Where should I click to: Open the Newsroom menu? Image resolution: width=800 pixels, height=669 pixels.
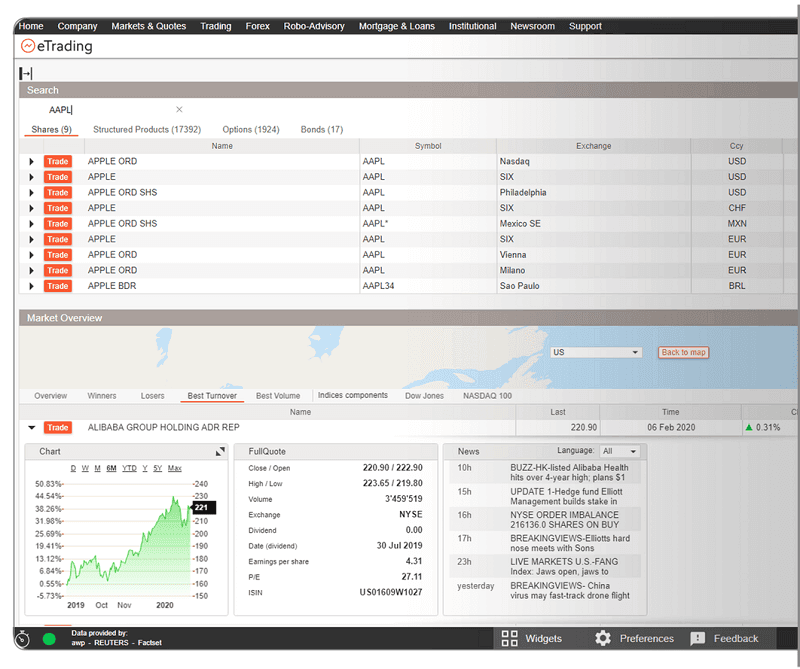532,26
